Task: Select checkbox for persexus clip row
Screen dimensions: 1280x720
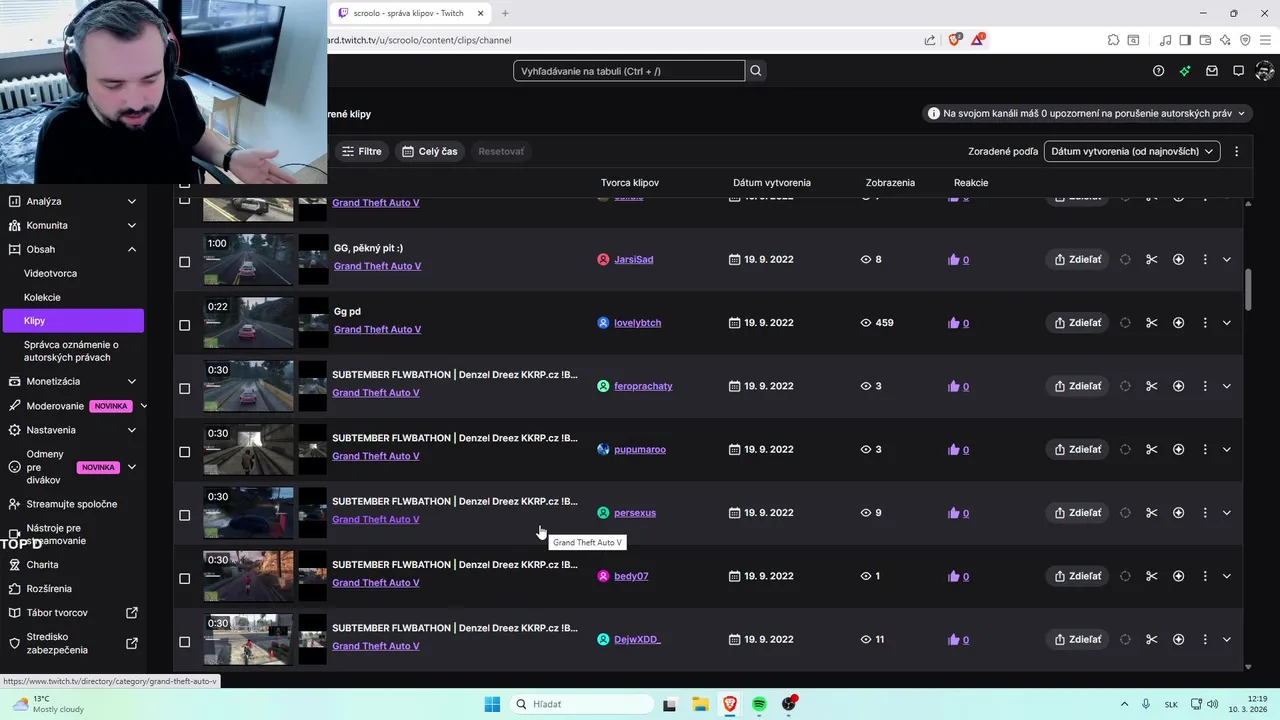Action: click(184, 515)
